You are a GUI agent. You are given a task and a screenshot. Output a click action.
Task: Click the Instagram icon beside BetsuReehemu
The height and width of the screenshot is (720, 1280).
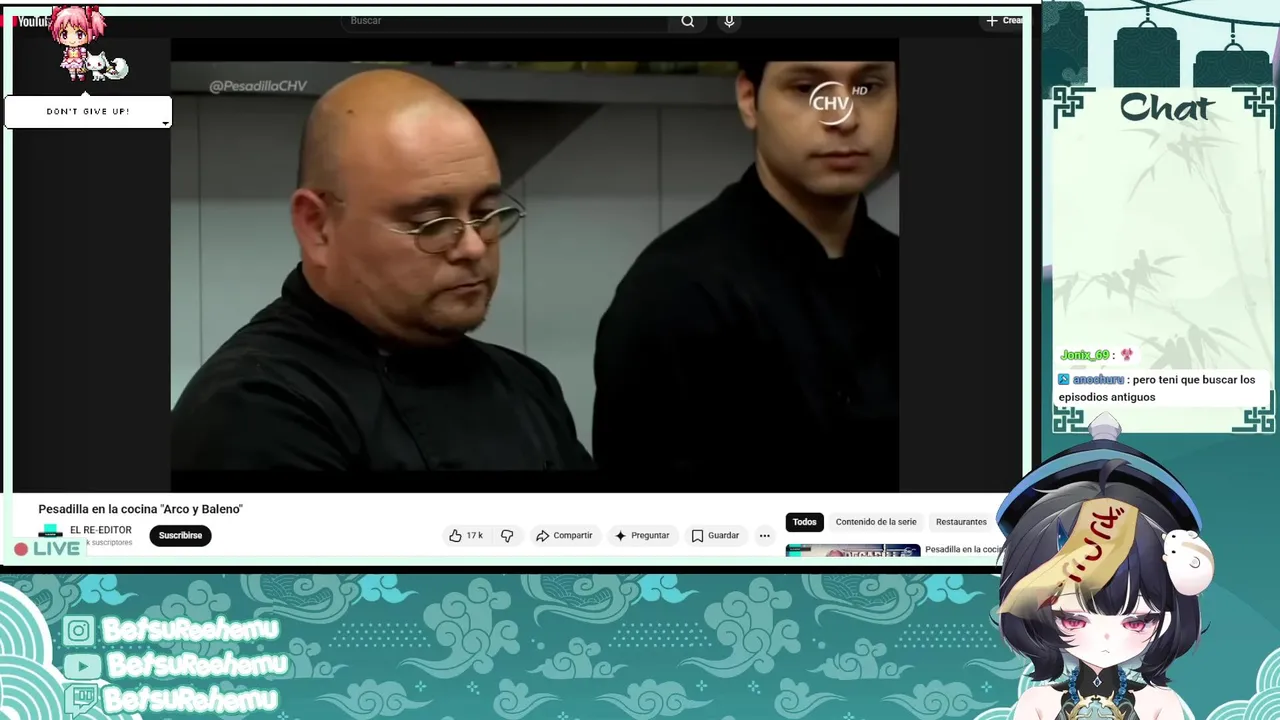click(78, 631)
